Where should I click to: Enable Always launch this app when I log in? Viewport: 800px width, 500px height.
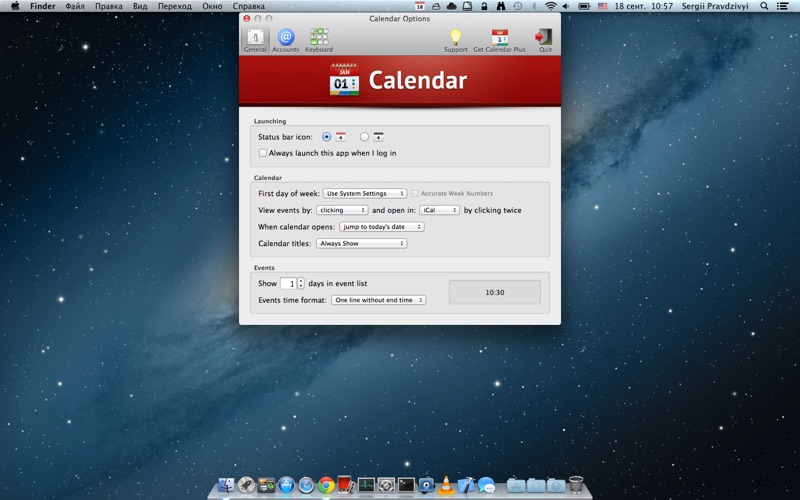coord(263,153)
